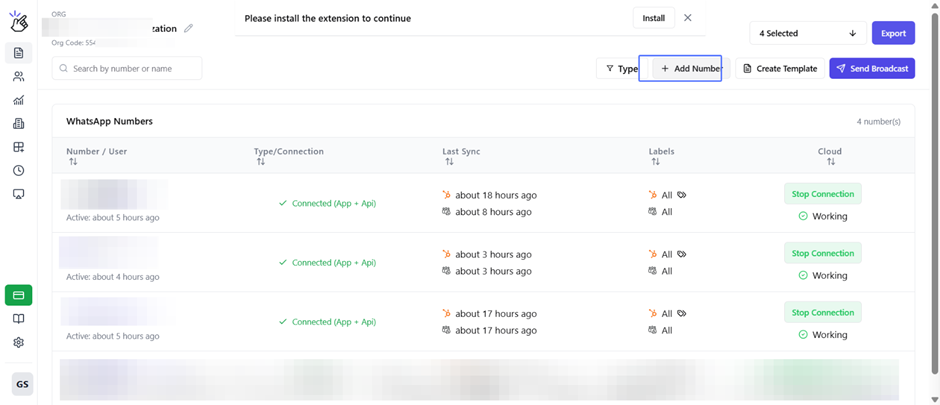
Task: Open the contacts people icon in sidebar
Action: pos(18,77)
